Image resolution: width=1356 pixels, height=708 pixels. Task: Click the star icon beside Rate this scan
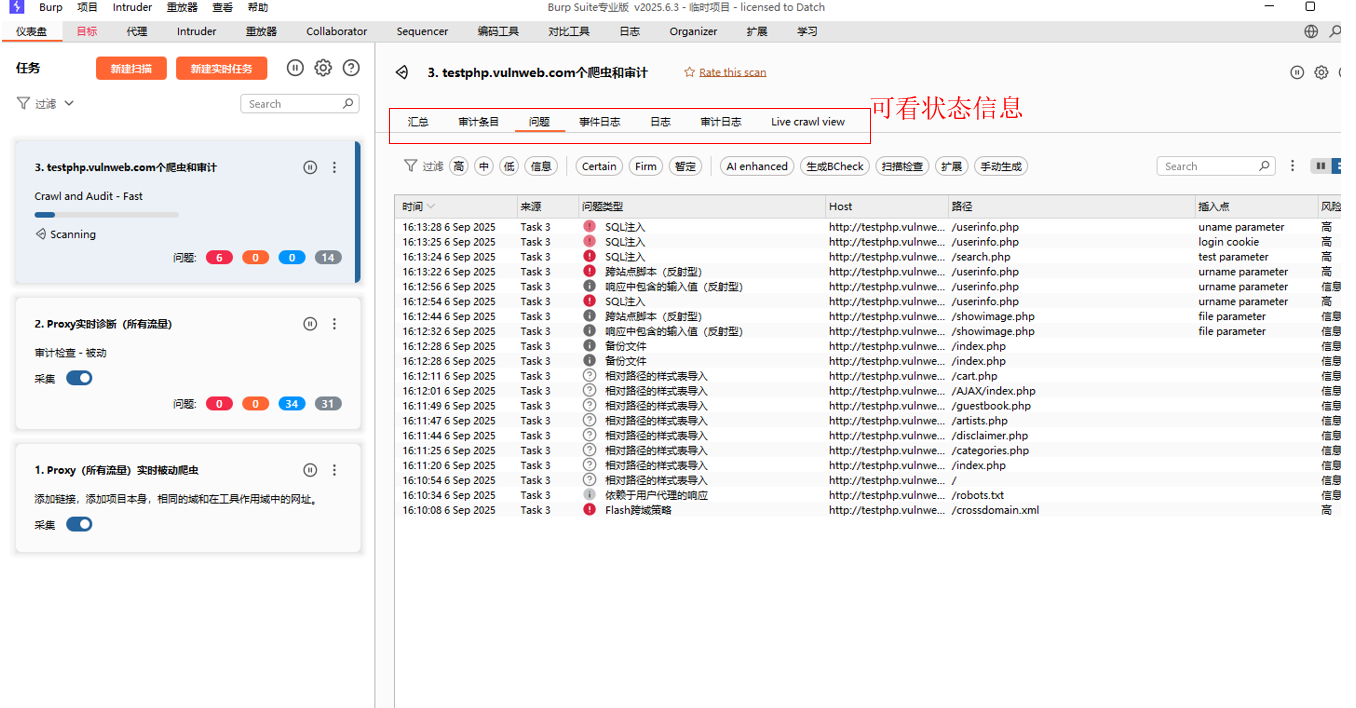click(x=689, y=72)
